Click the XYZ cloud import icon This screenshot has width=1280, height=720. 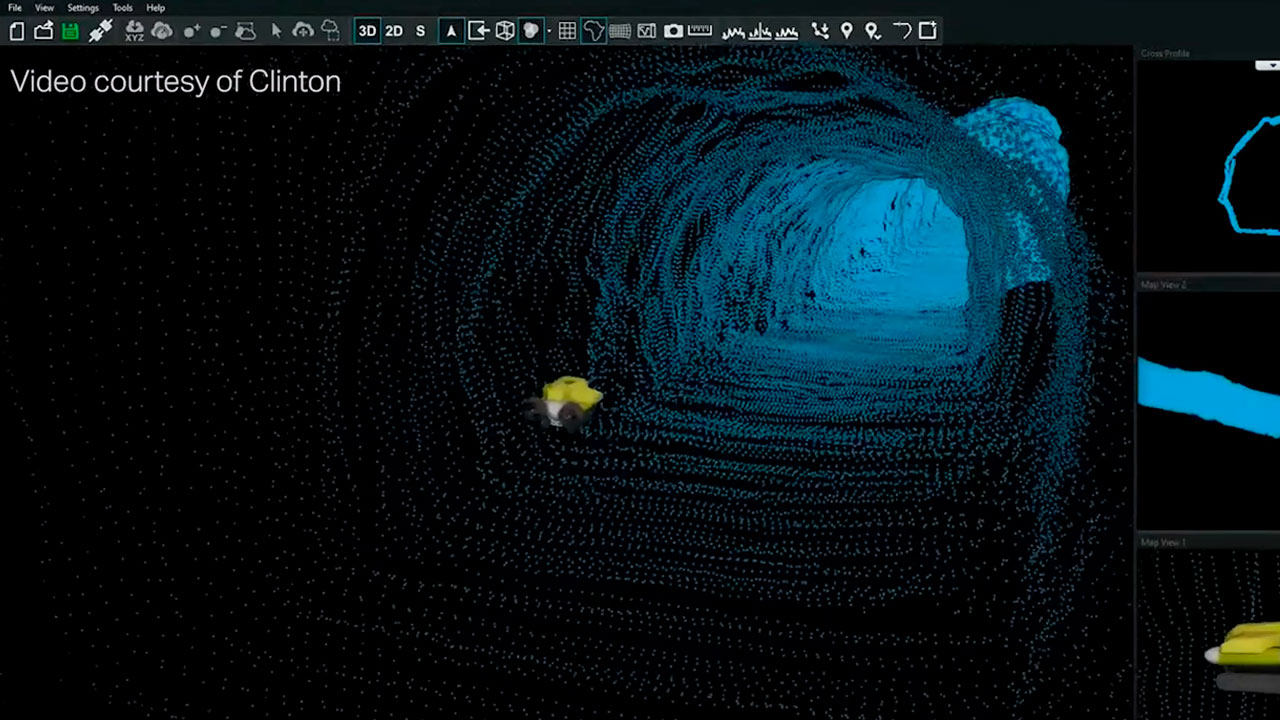pos(135,31)
